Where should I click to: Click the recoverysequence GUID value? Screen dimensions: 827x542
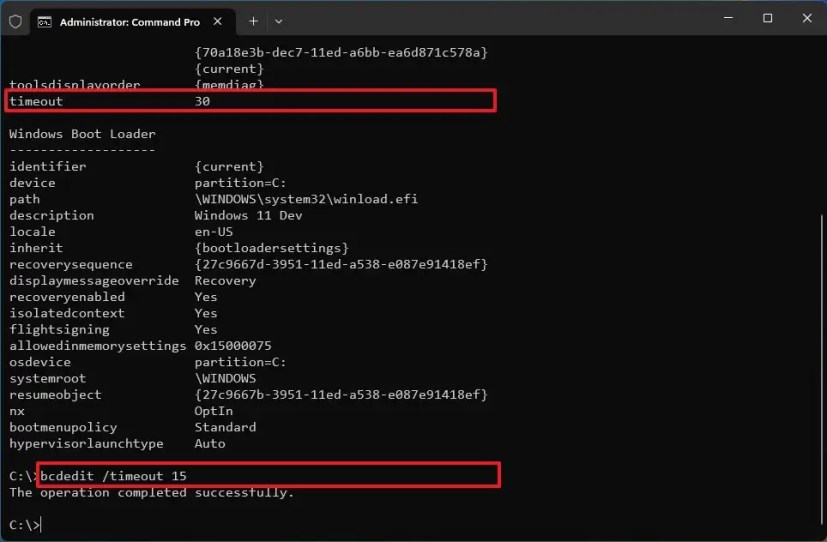click(x=341, y=264)
